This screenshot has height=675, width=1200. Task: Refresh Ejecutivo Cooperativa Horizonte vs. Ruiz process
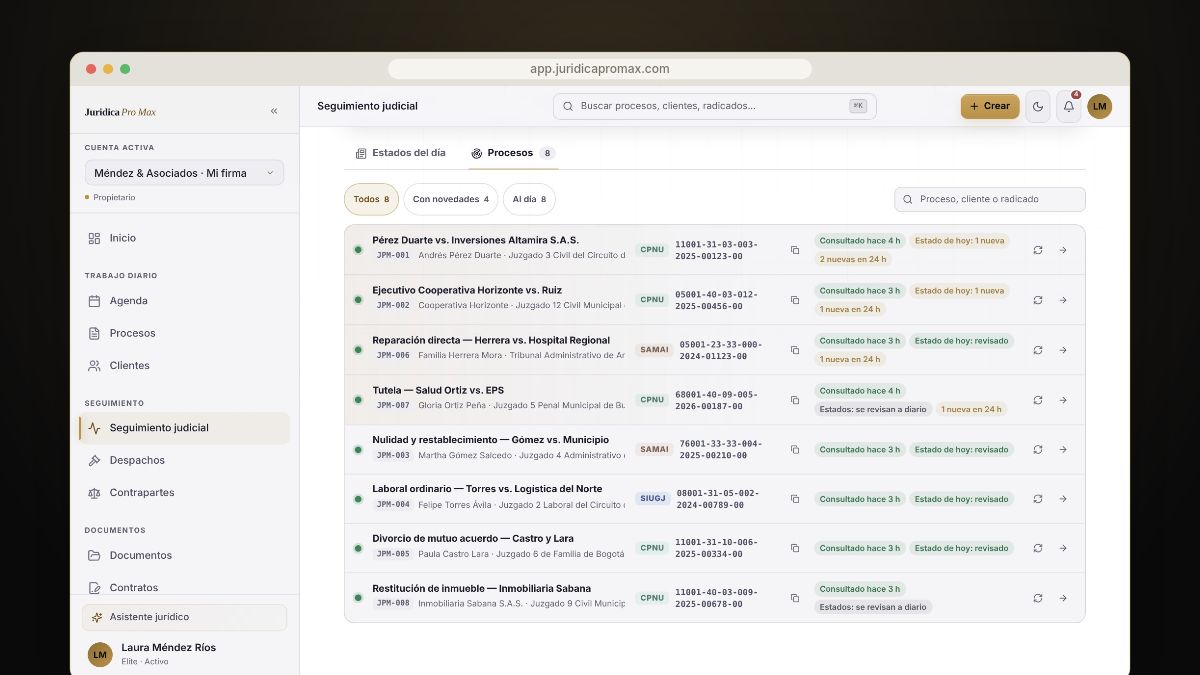coord(1038,300)
